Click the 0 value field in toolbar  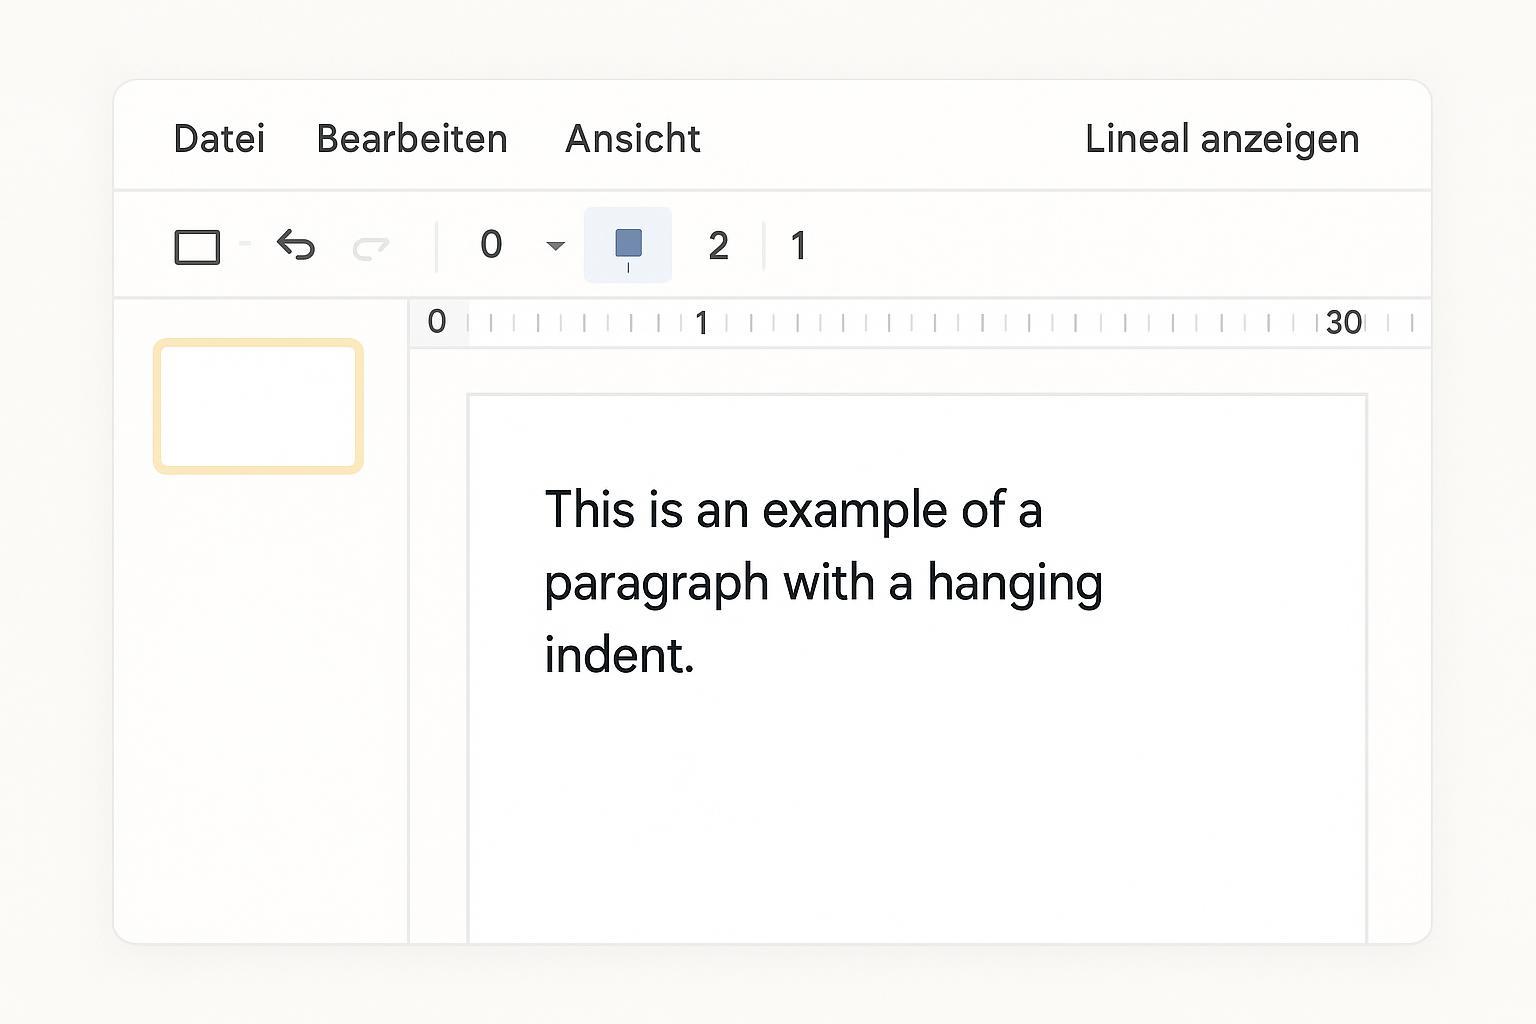(491, 245)
